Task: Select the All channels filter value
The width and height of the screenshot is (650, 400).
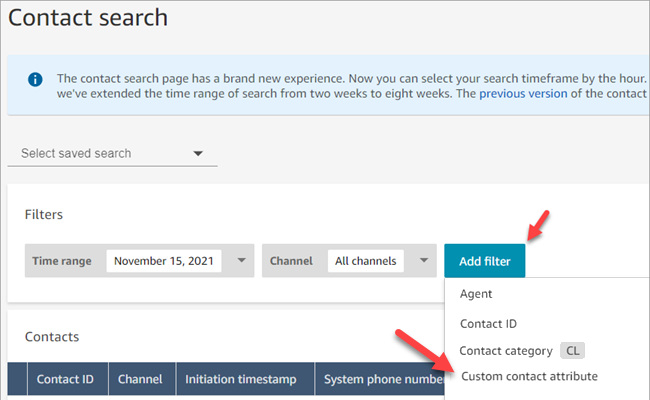Action: click(367, 261)
